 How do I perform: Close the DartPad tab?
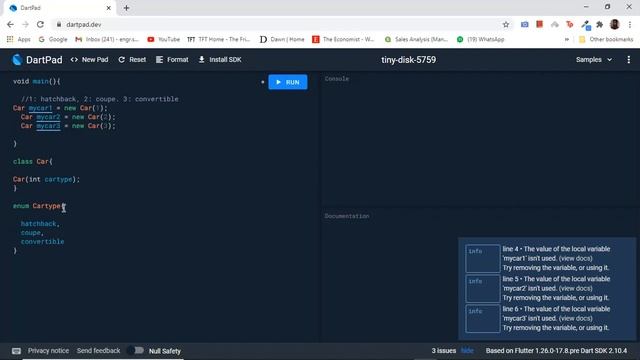coord(109,8)
